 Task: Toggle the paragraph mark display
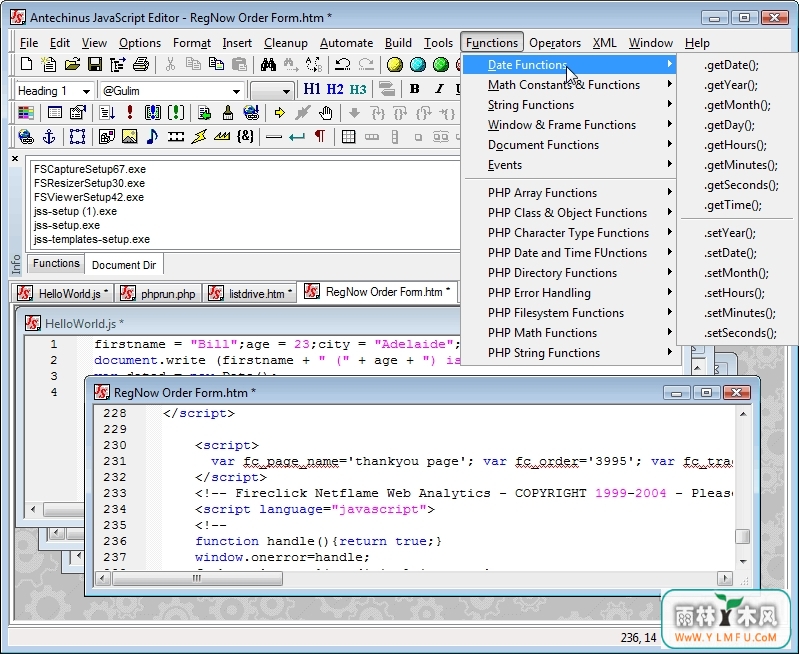point(320,137)
